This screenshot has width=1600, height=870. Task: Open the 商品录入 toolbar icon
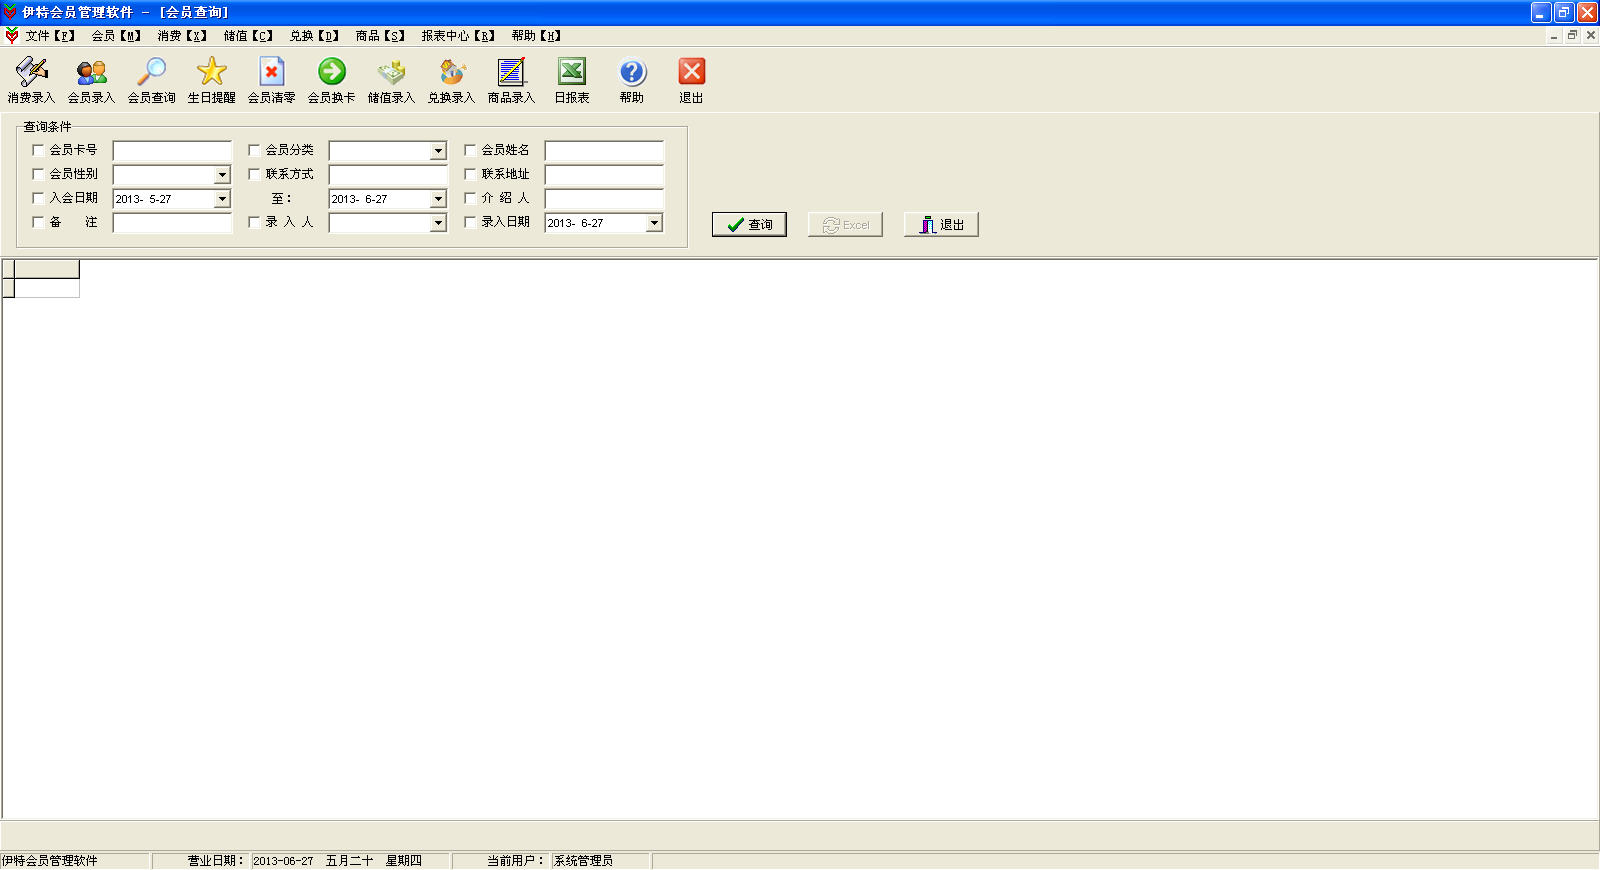(512, 80)
